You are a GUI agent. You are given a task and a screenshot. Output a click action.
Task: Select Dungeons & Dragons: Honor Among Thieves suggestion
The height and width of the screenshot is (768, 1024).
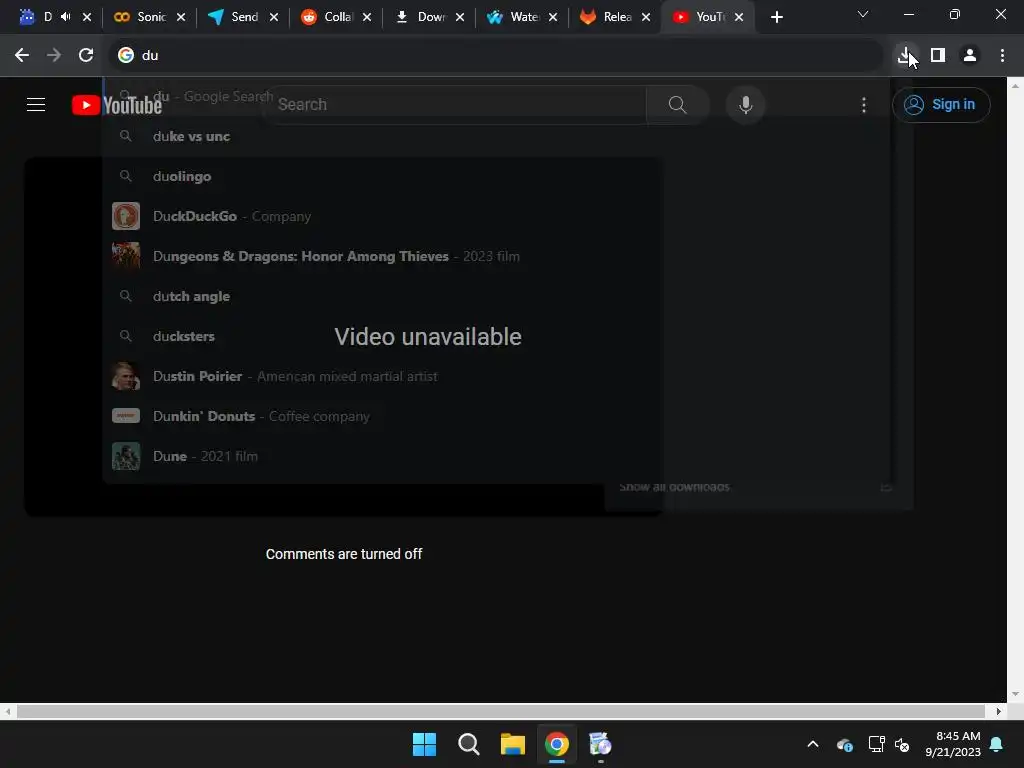click(x=496, y=256)
